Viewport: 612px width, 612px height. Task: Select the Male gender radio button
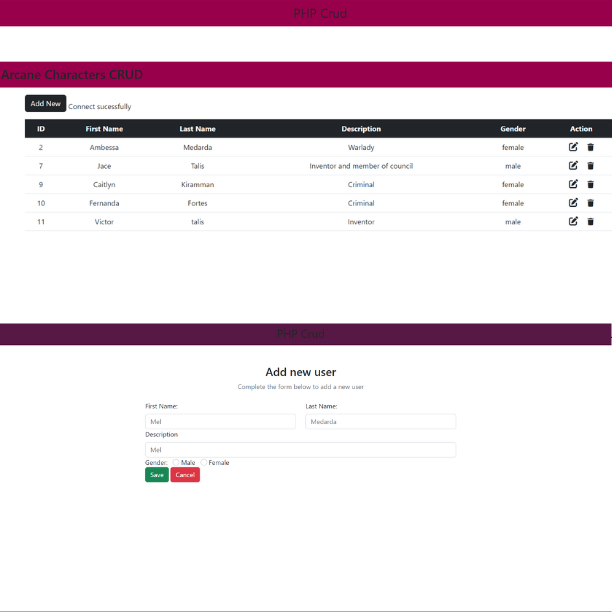click(175, 462)
